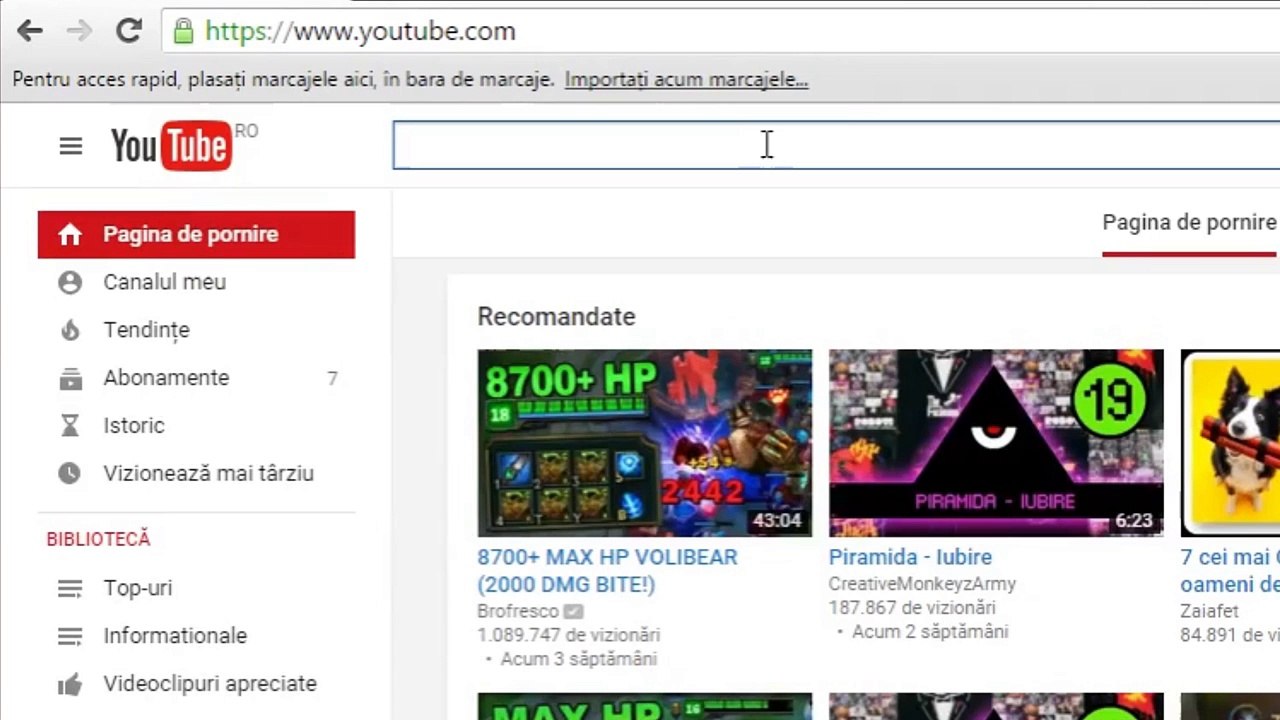The image size is (1280, 720).
Task: Open Istoric in the sidebar
Action: (x=133, y=426)
